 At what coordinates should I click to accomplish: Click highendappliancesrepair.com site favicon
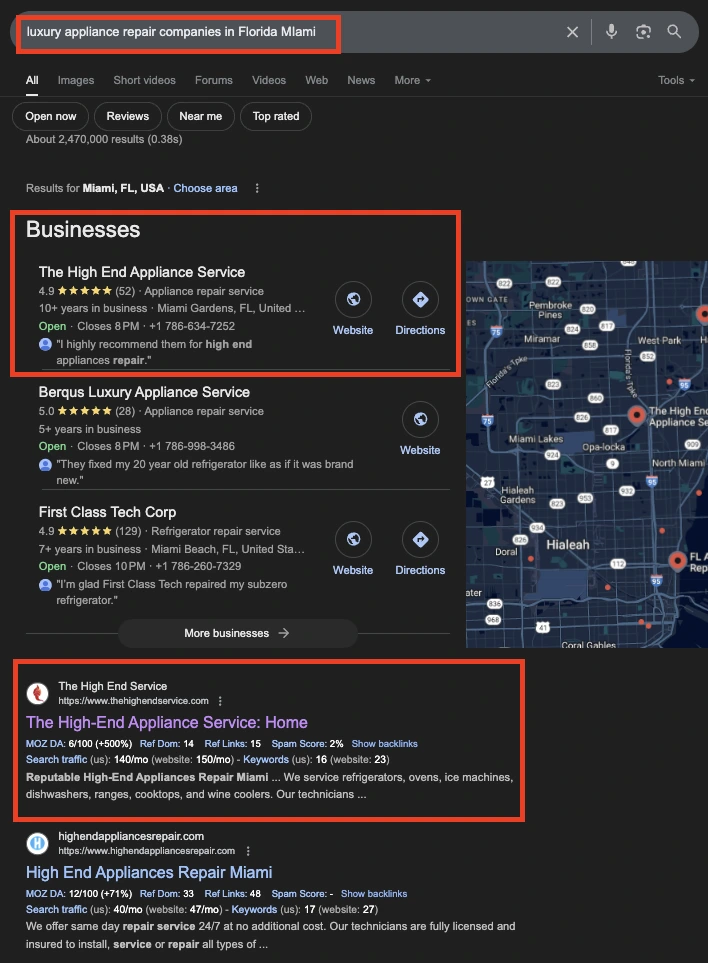point(37,843)
